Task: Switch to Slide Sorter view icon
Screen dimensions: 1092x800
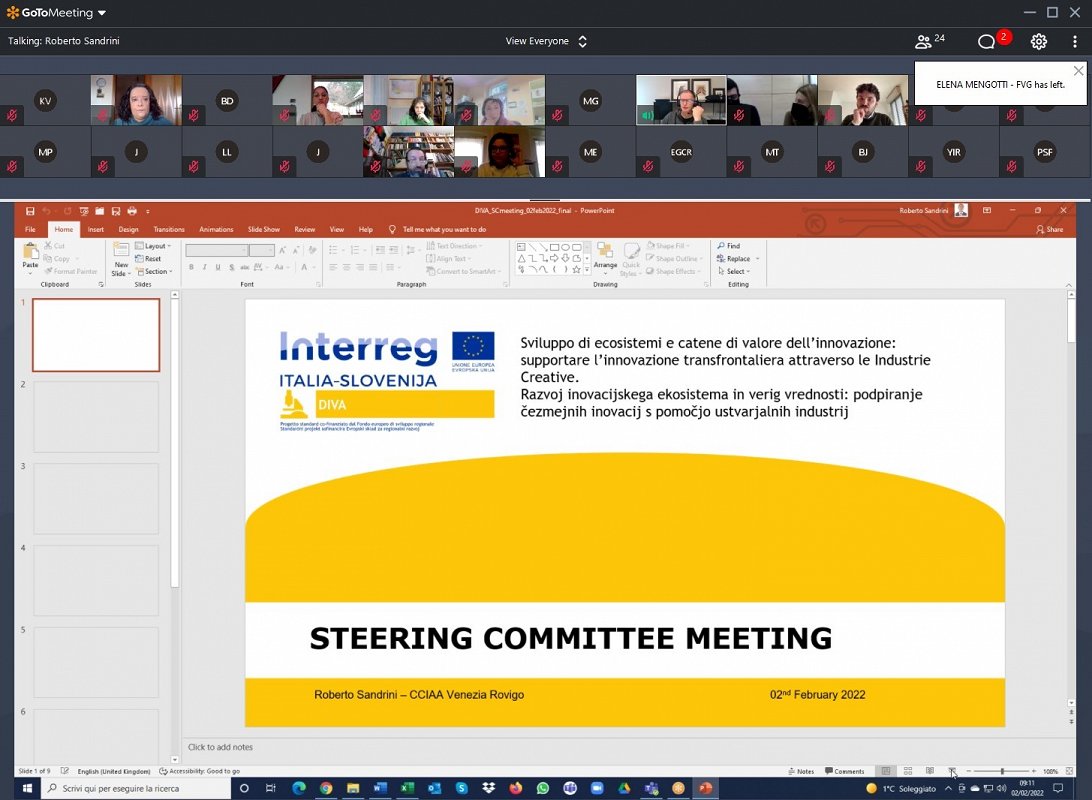Action: point(908,771)
